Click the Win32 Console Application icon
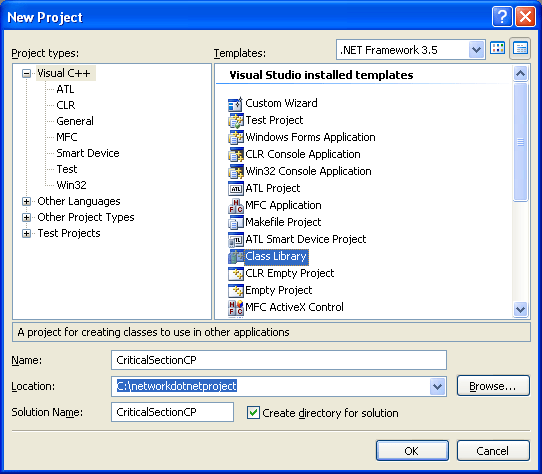This screenshot has width=542, height=474. (x=236, y=171)
